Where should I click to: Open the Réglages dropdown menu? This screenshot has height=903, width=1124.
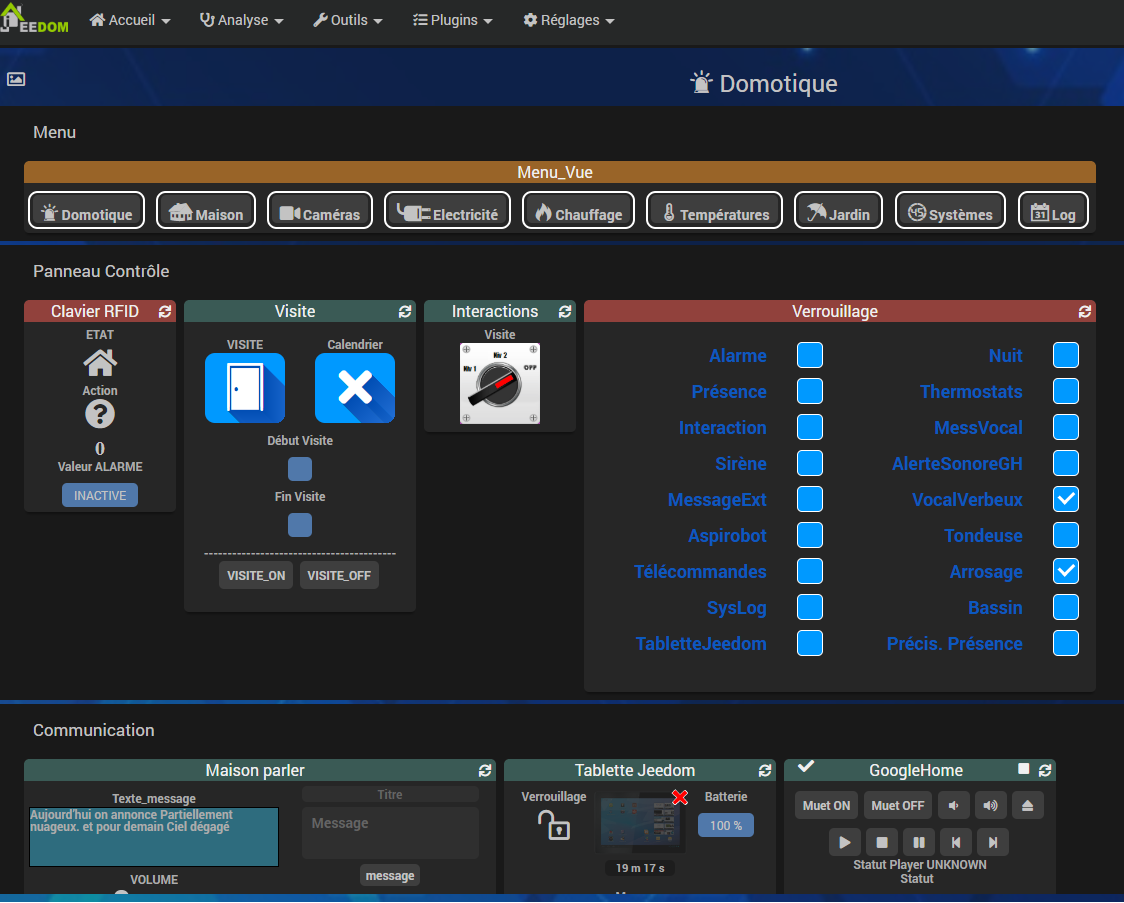pos(568,20)
